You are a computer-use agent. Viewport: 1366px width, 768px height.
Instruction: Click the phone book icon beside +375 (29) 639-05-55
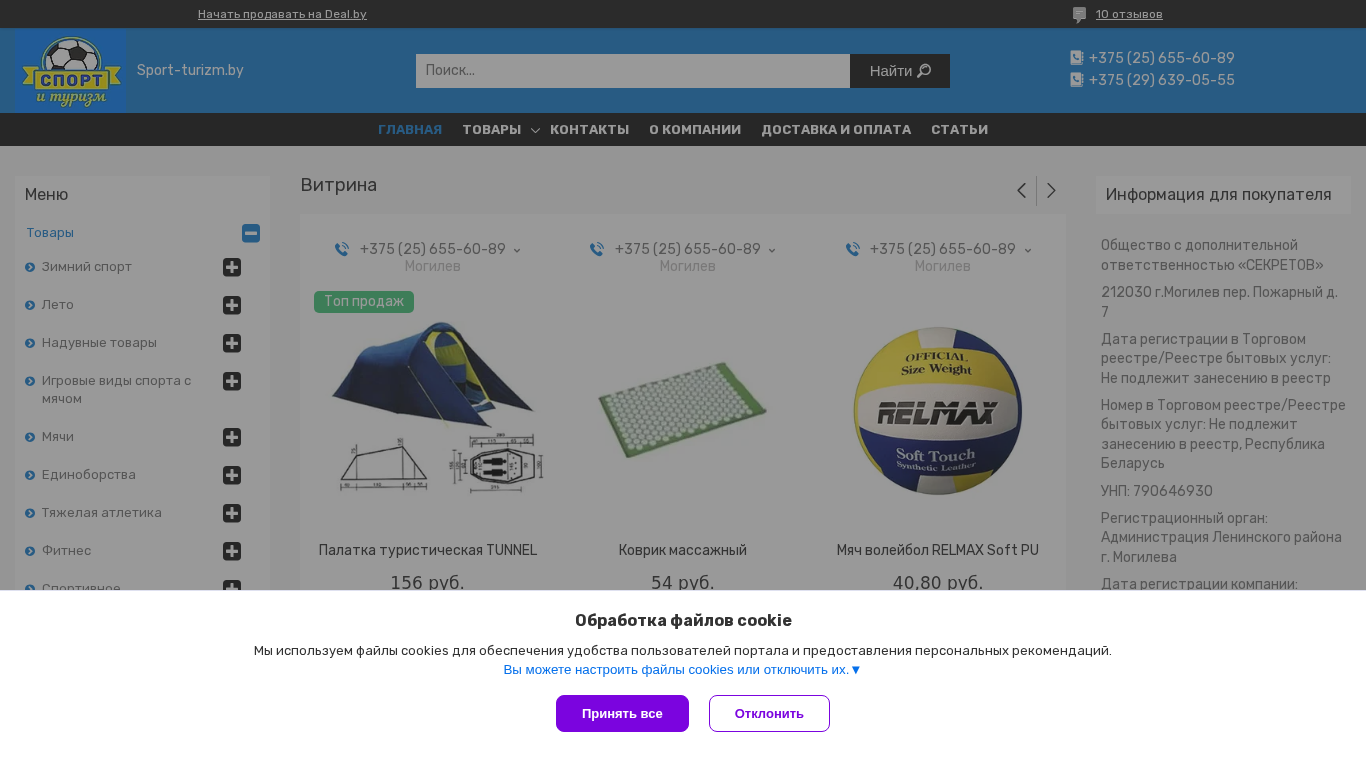(1077, 80)
